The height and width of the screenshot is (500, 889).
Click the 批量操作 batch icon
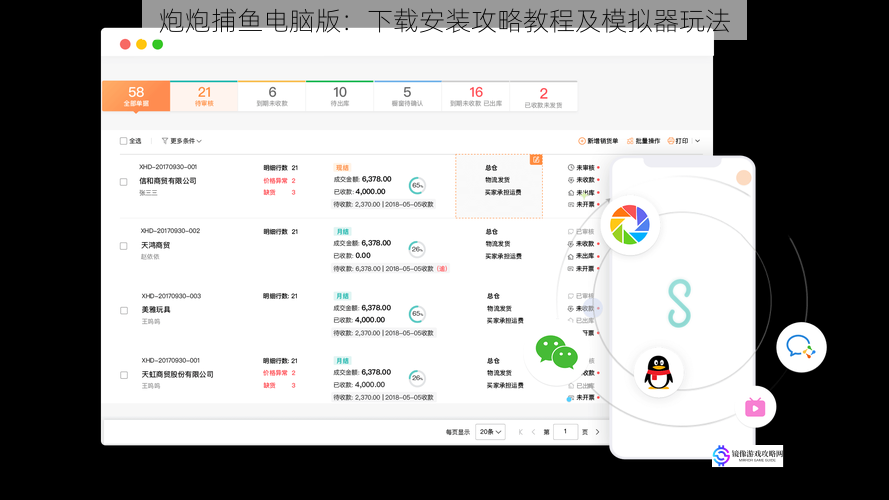630,141
